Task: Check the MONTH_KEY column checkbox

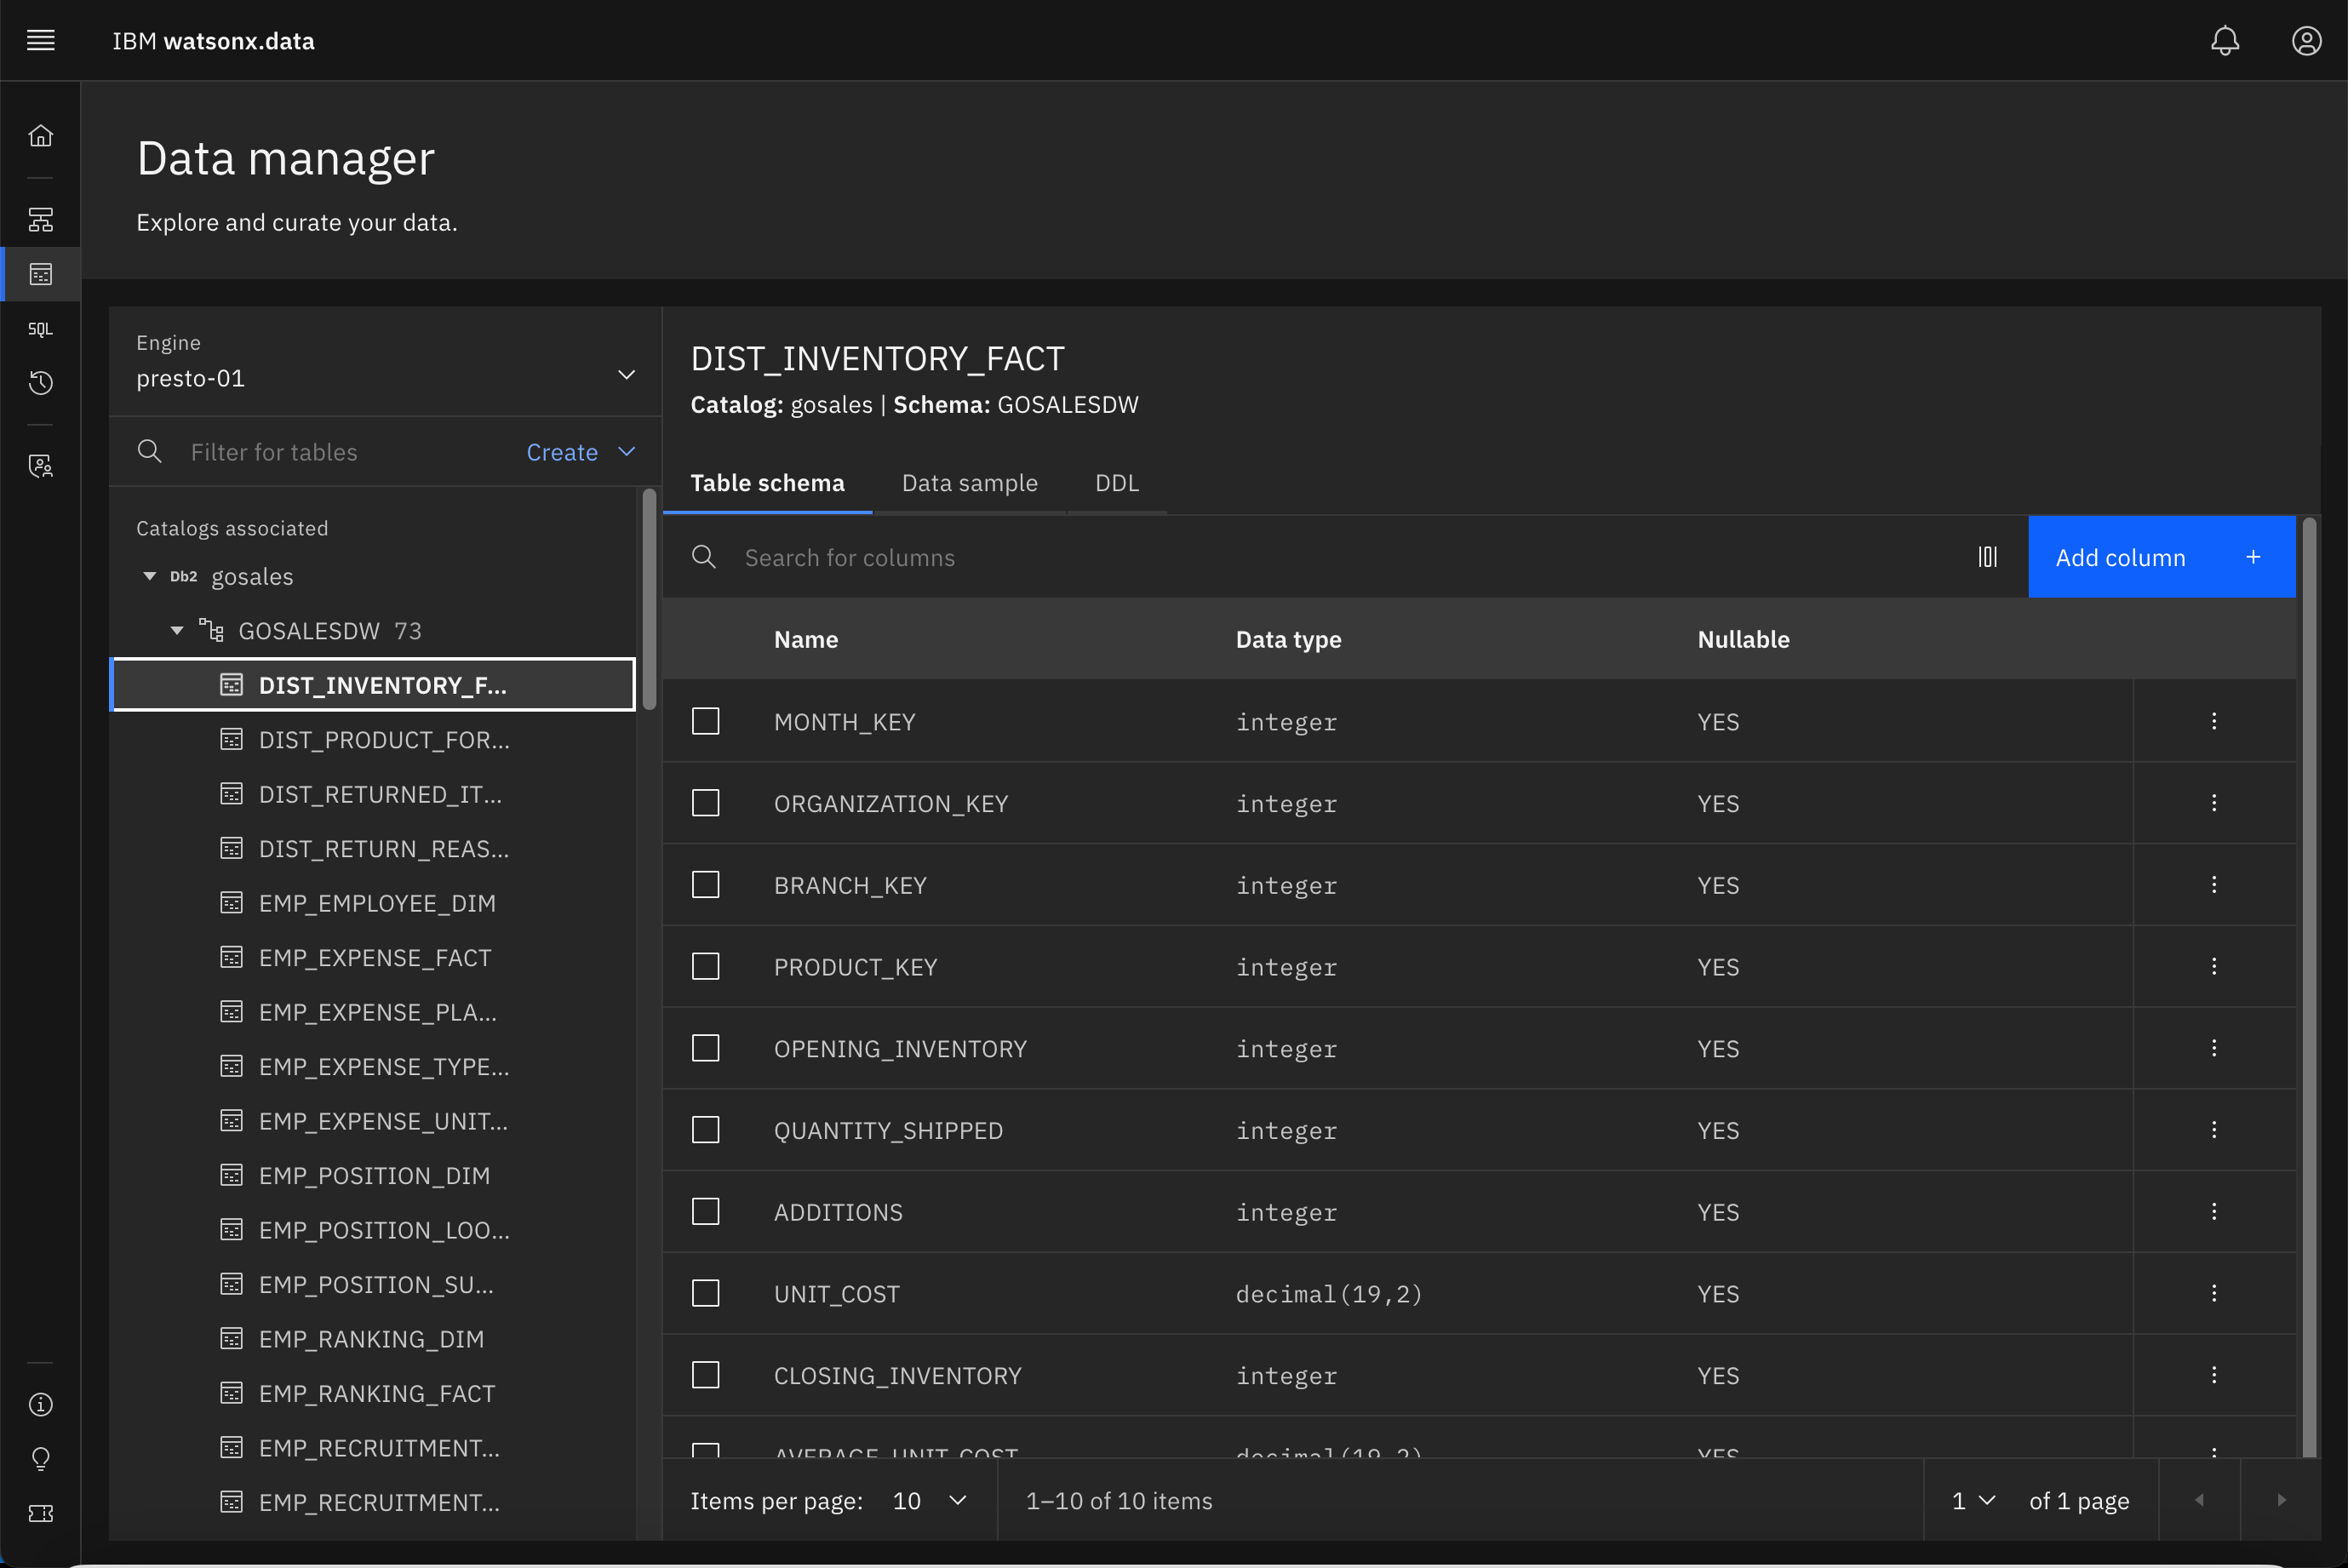Action: 706,721
